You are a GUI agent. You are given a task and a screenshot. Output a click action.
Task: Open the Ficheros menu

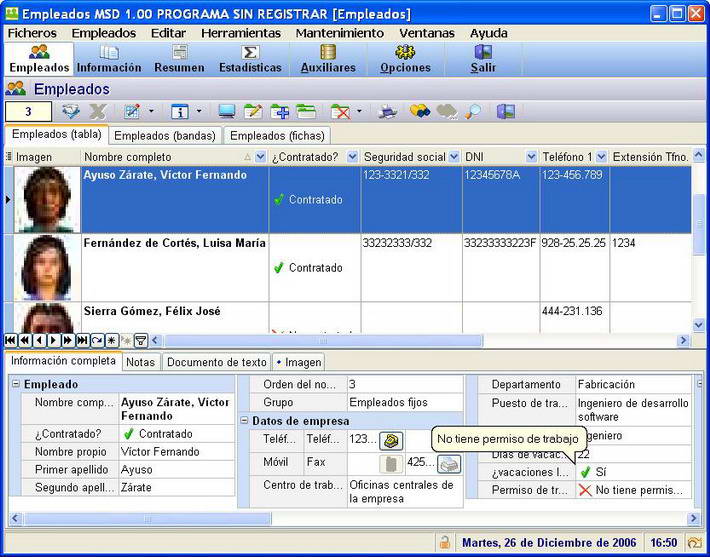32,33
